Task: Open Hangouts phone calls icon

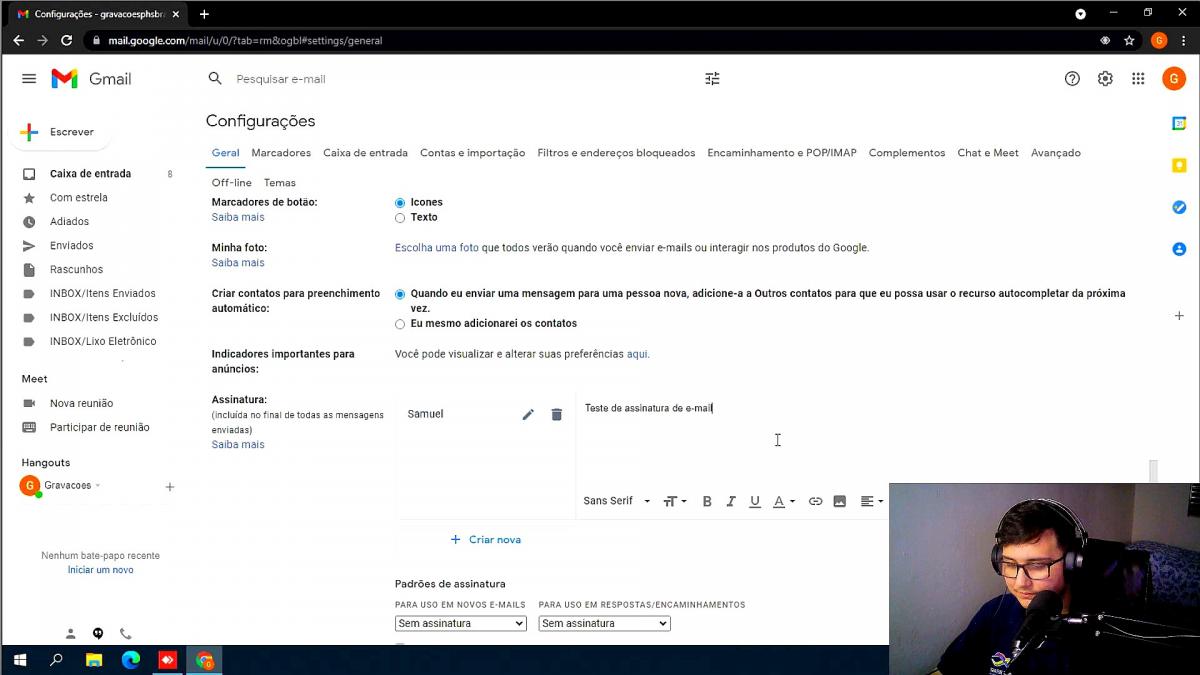Action: point(125,633)
